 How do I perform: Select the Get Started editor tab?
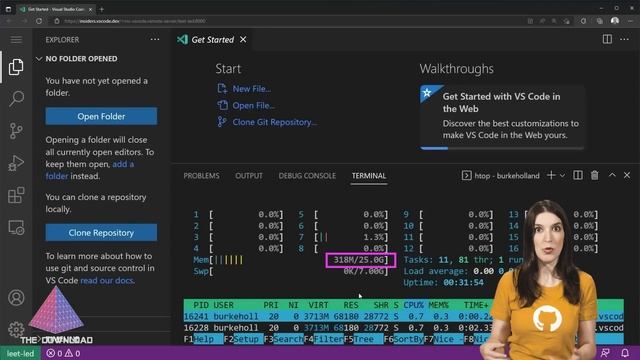(212, 40)
